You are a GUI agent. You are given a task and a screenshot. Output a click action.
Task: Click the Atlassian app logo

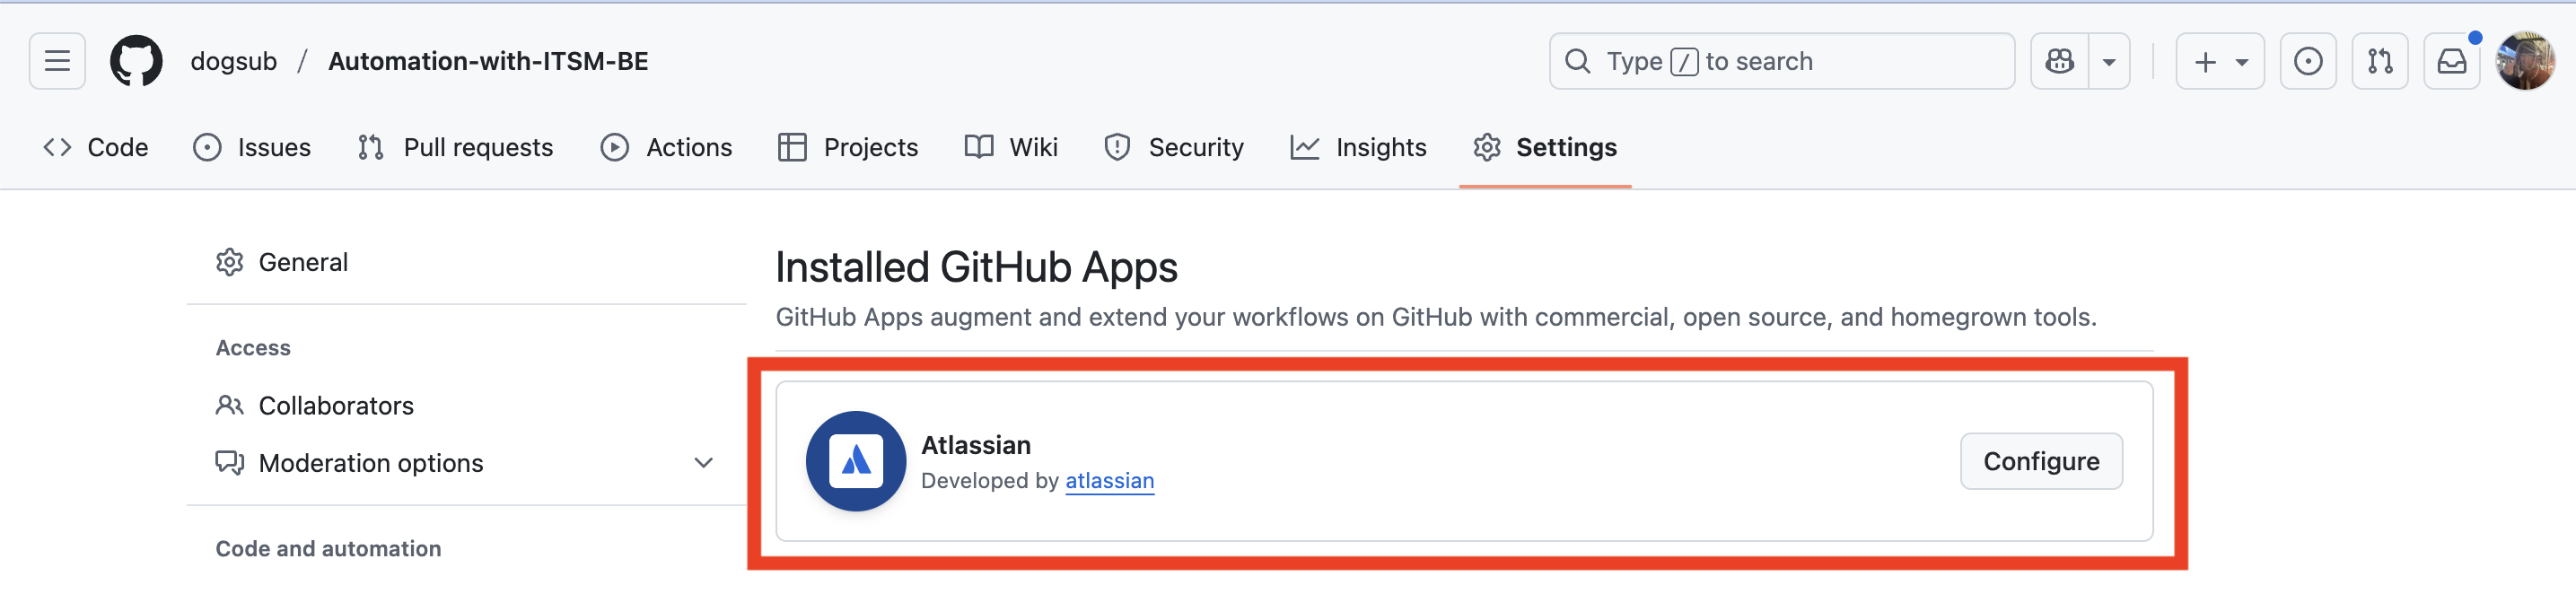(856, 461)
